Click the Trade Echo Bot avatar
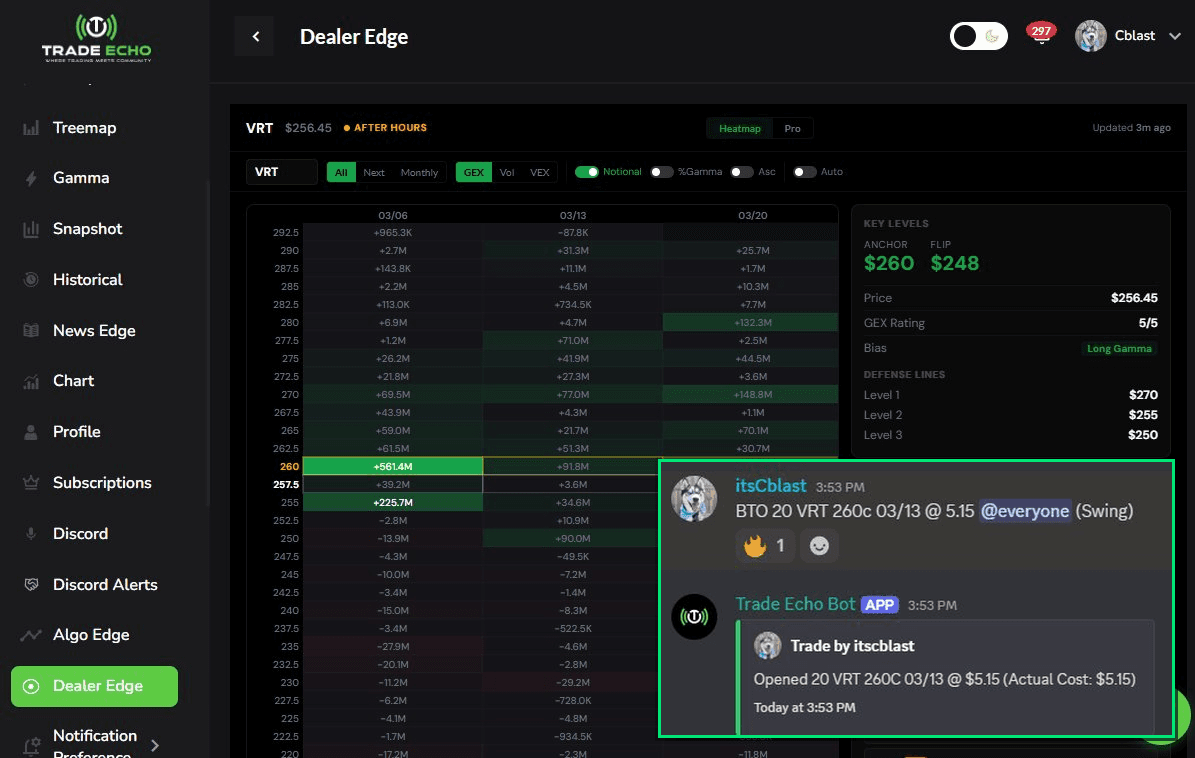Viewport: 1195px width, 758px height. 694,616
